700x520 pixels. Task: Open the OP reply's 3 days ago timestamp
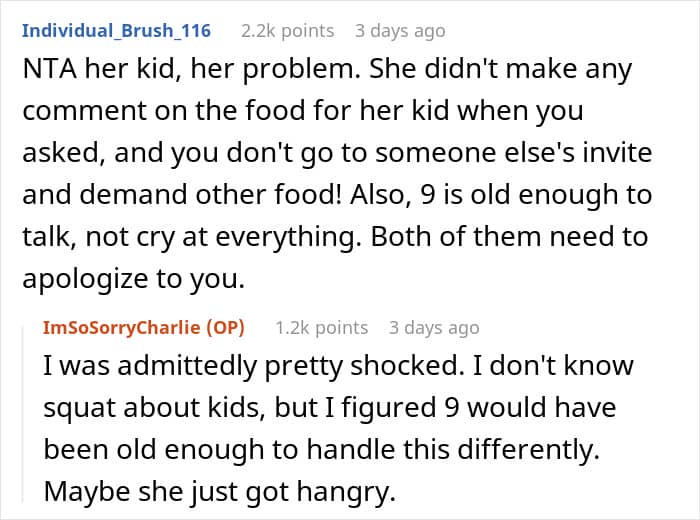(434, 328)
